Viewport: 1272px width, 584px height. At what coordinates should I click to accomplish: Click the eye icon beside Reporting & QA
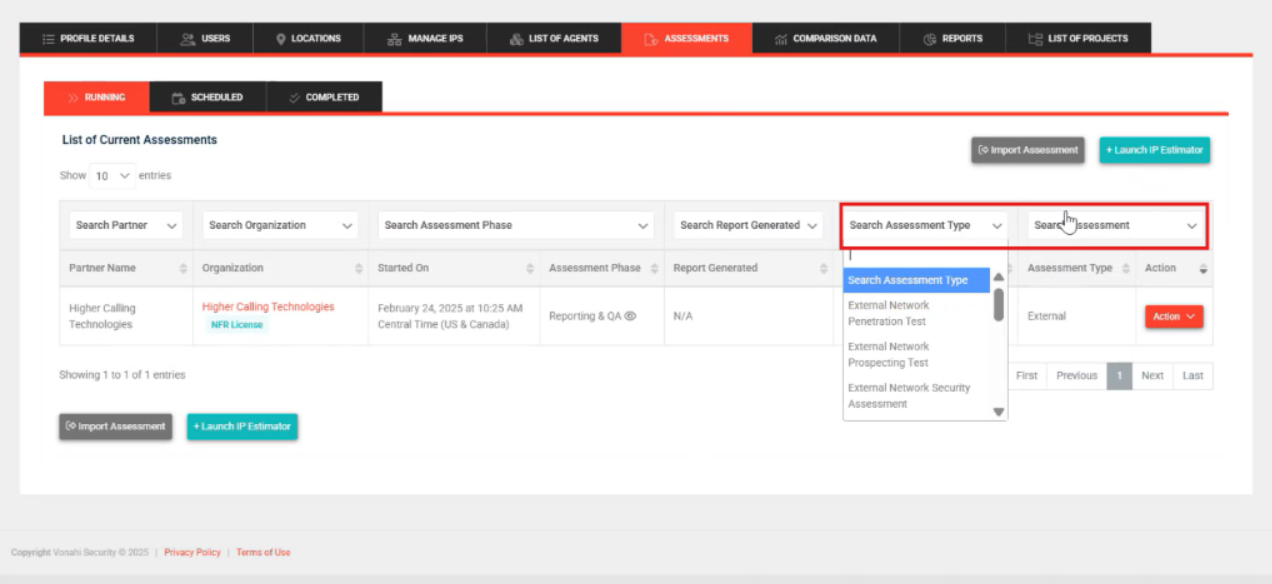(630, 316)
